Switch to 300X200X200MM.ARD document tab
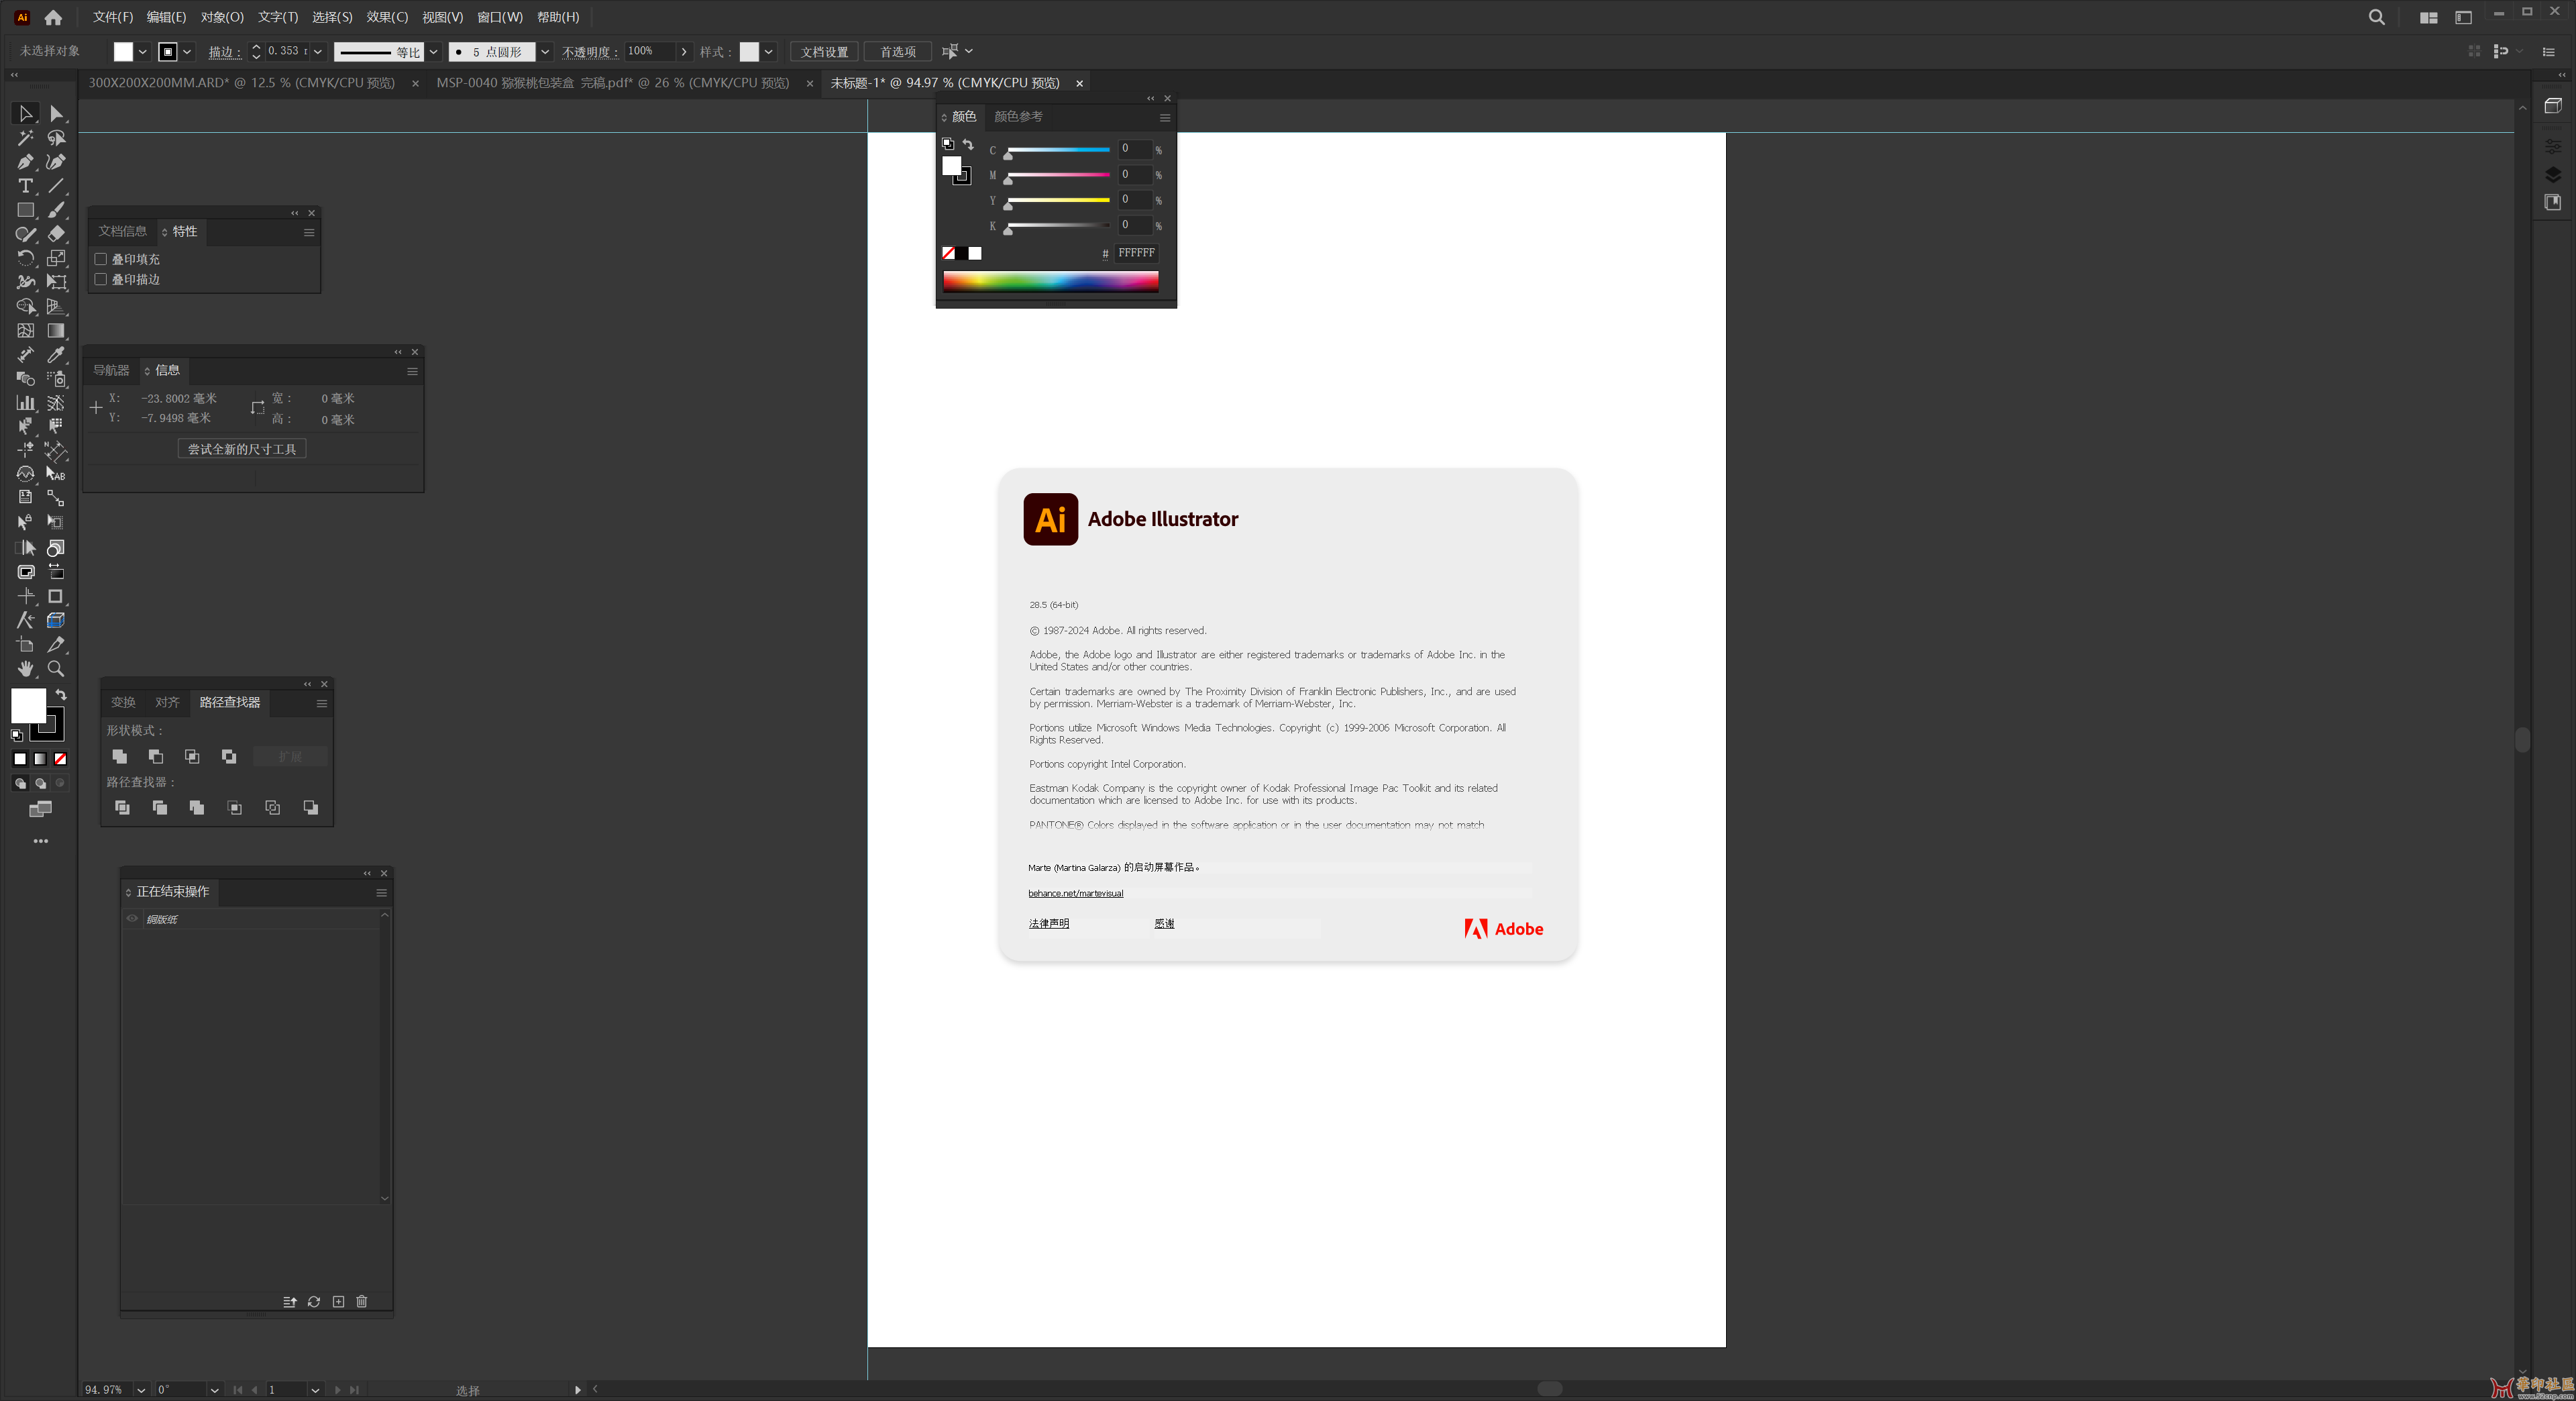This screenshot has height=1401, width=2576. 242,83
